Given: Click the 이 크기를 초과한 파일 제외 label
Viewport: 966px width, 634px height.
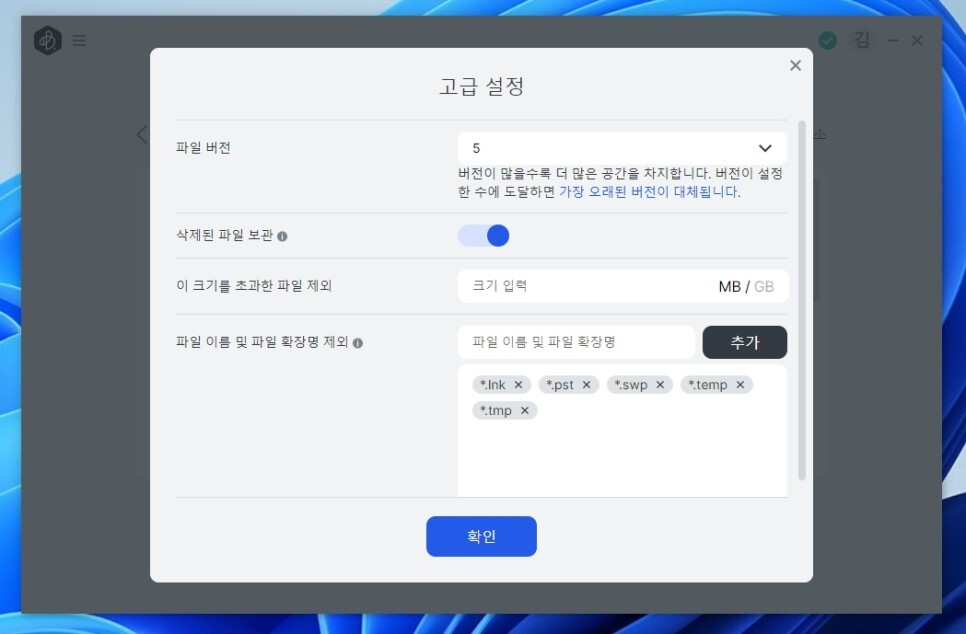Looking at the screenshot, I should [254, 286].
